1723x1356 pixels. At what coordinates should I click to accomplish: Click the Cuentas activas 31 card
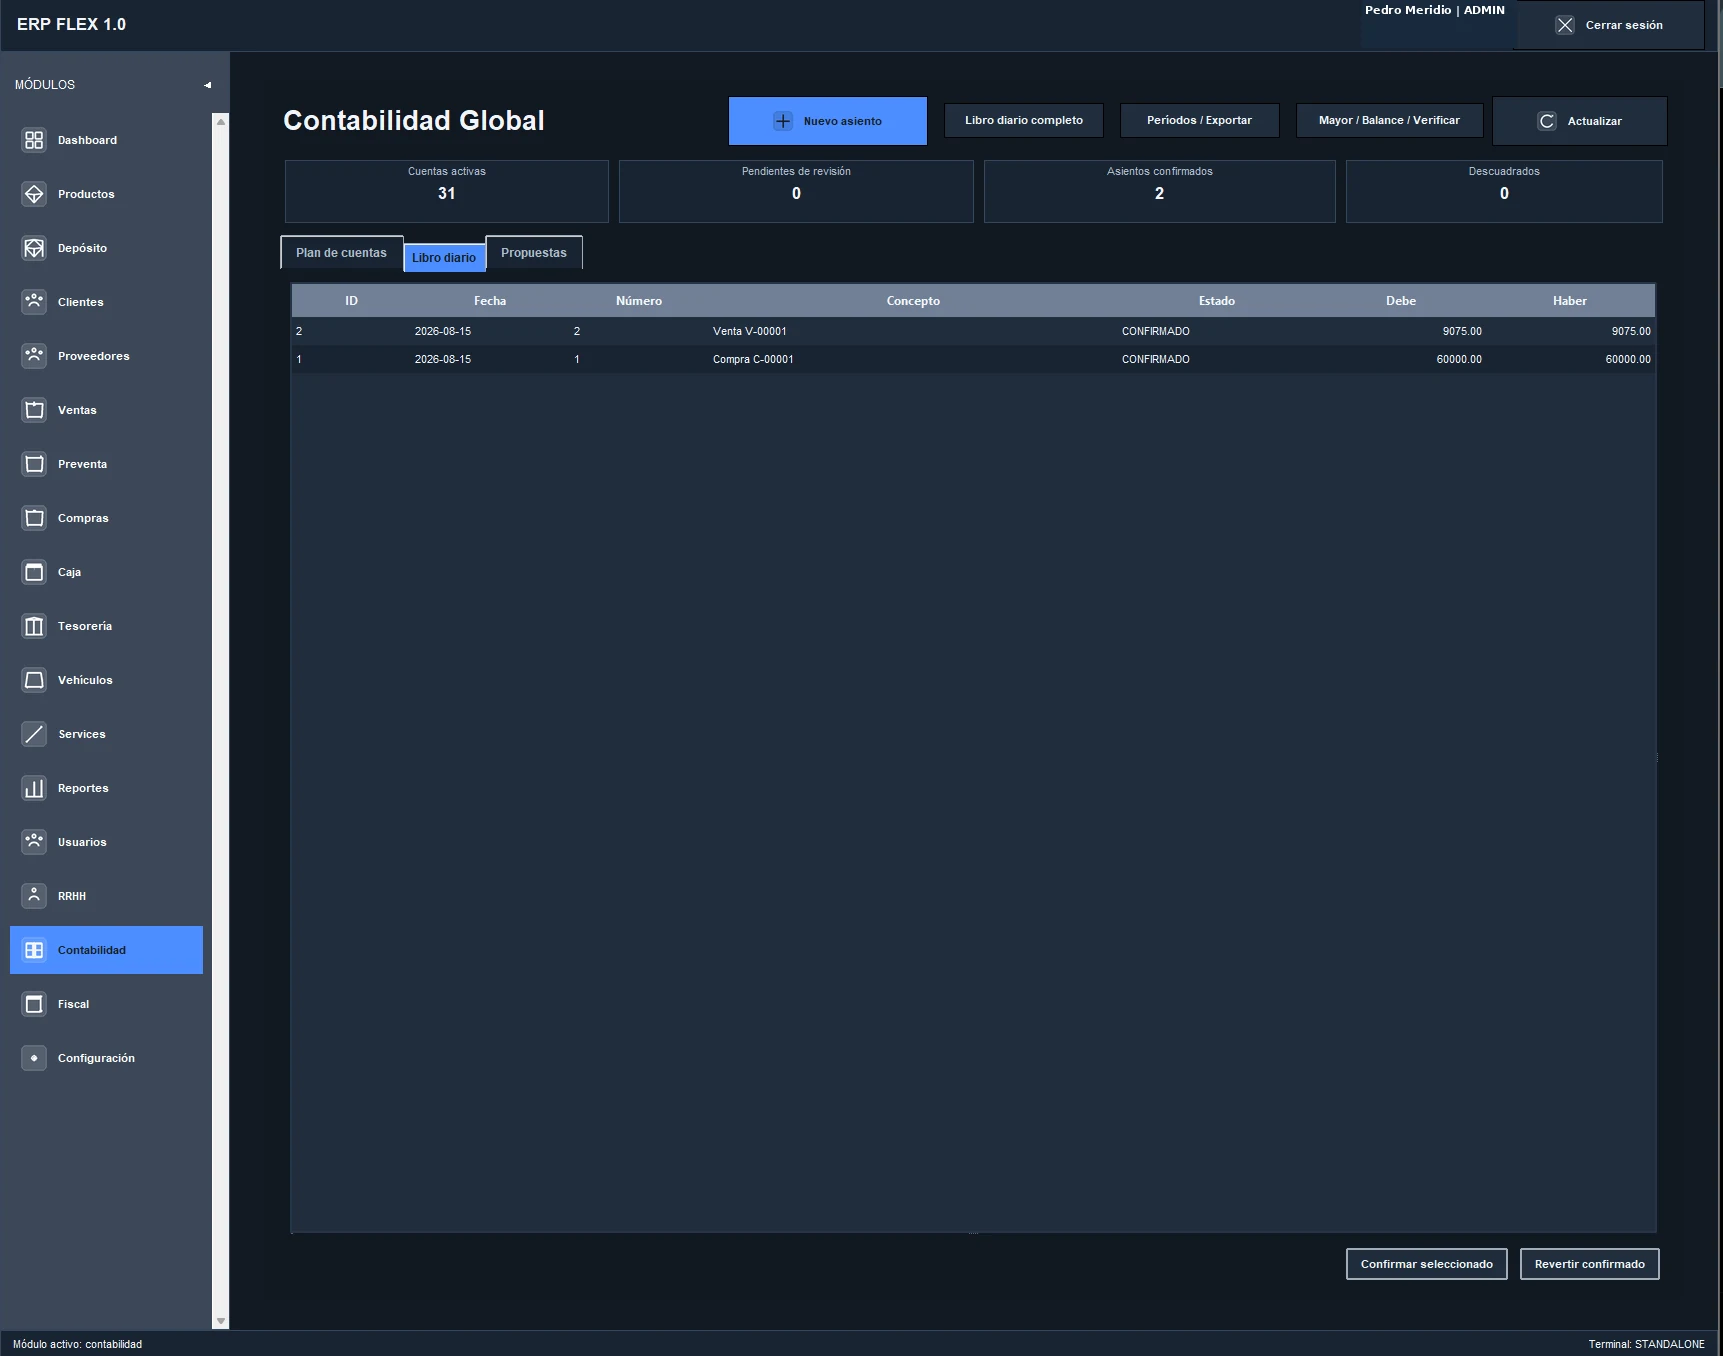coord(447,191)
